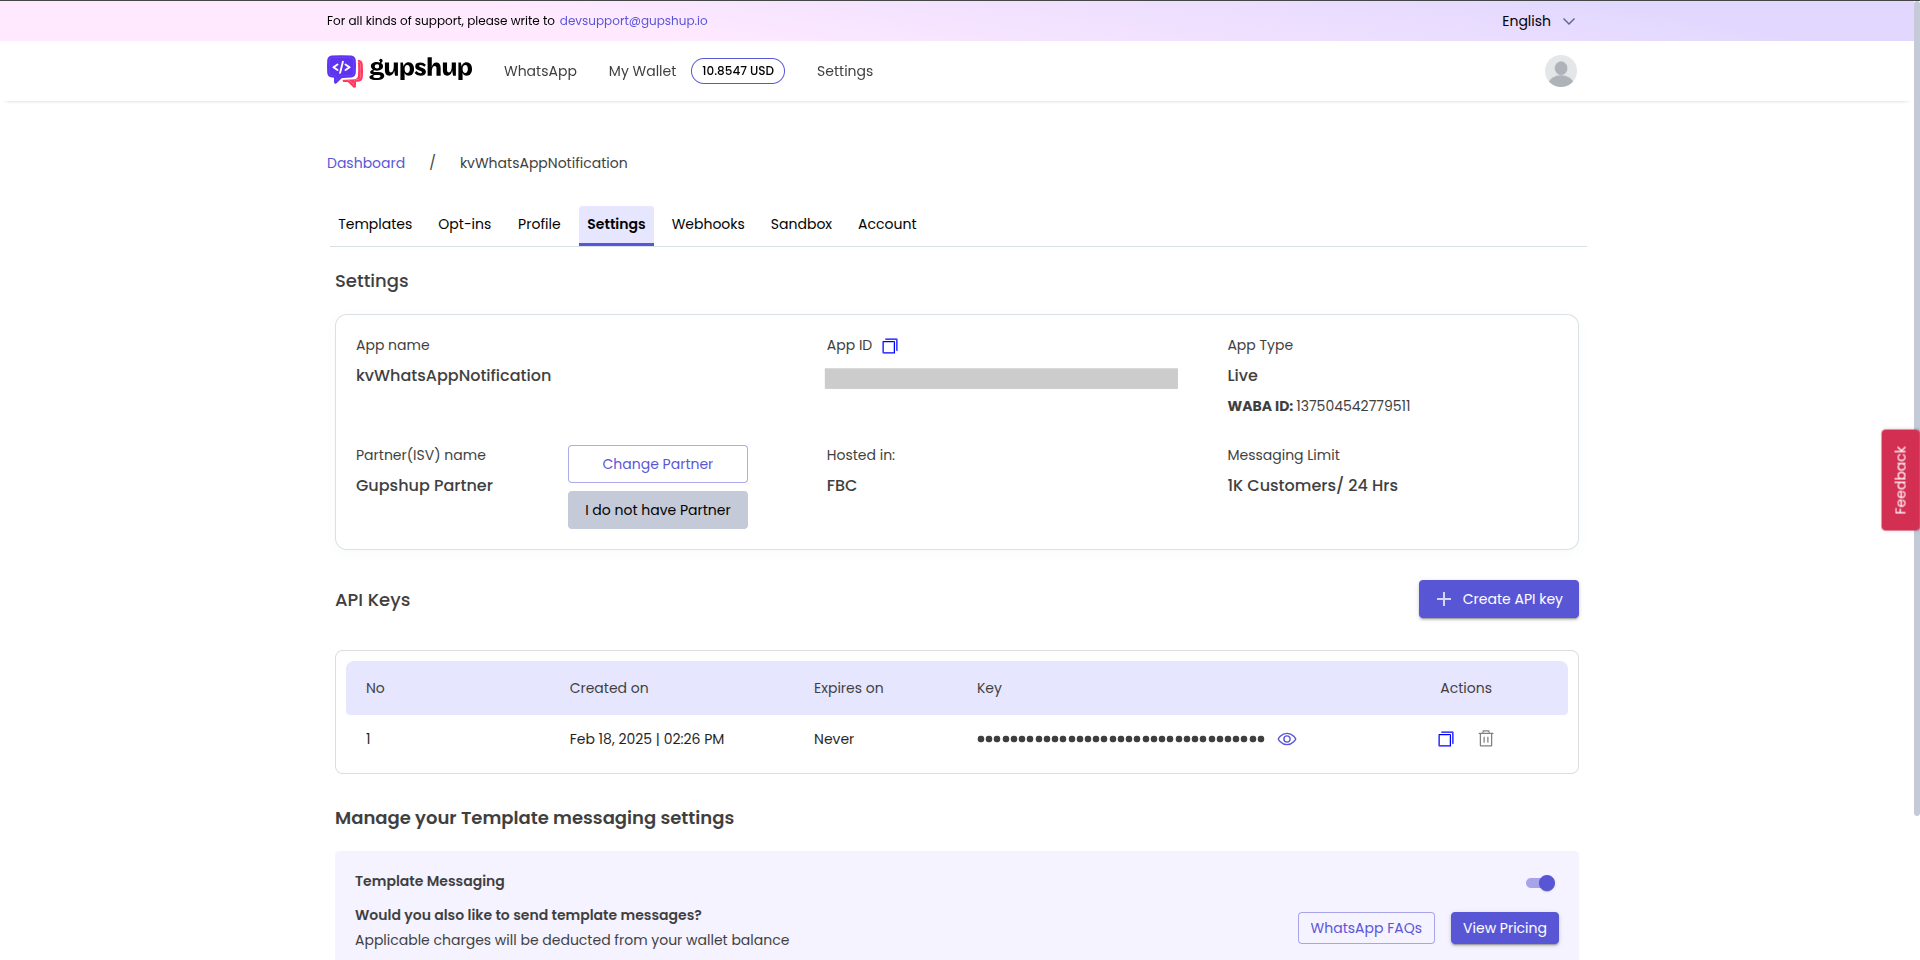This screenshot has width=1920, height=960.
Task: Switch to the Profile tab
Action: pyautogui.click(x=539, y=224)
